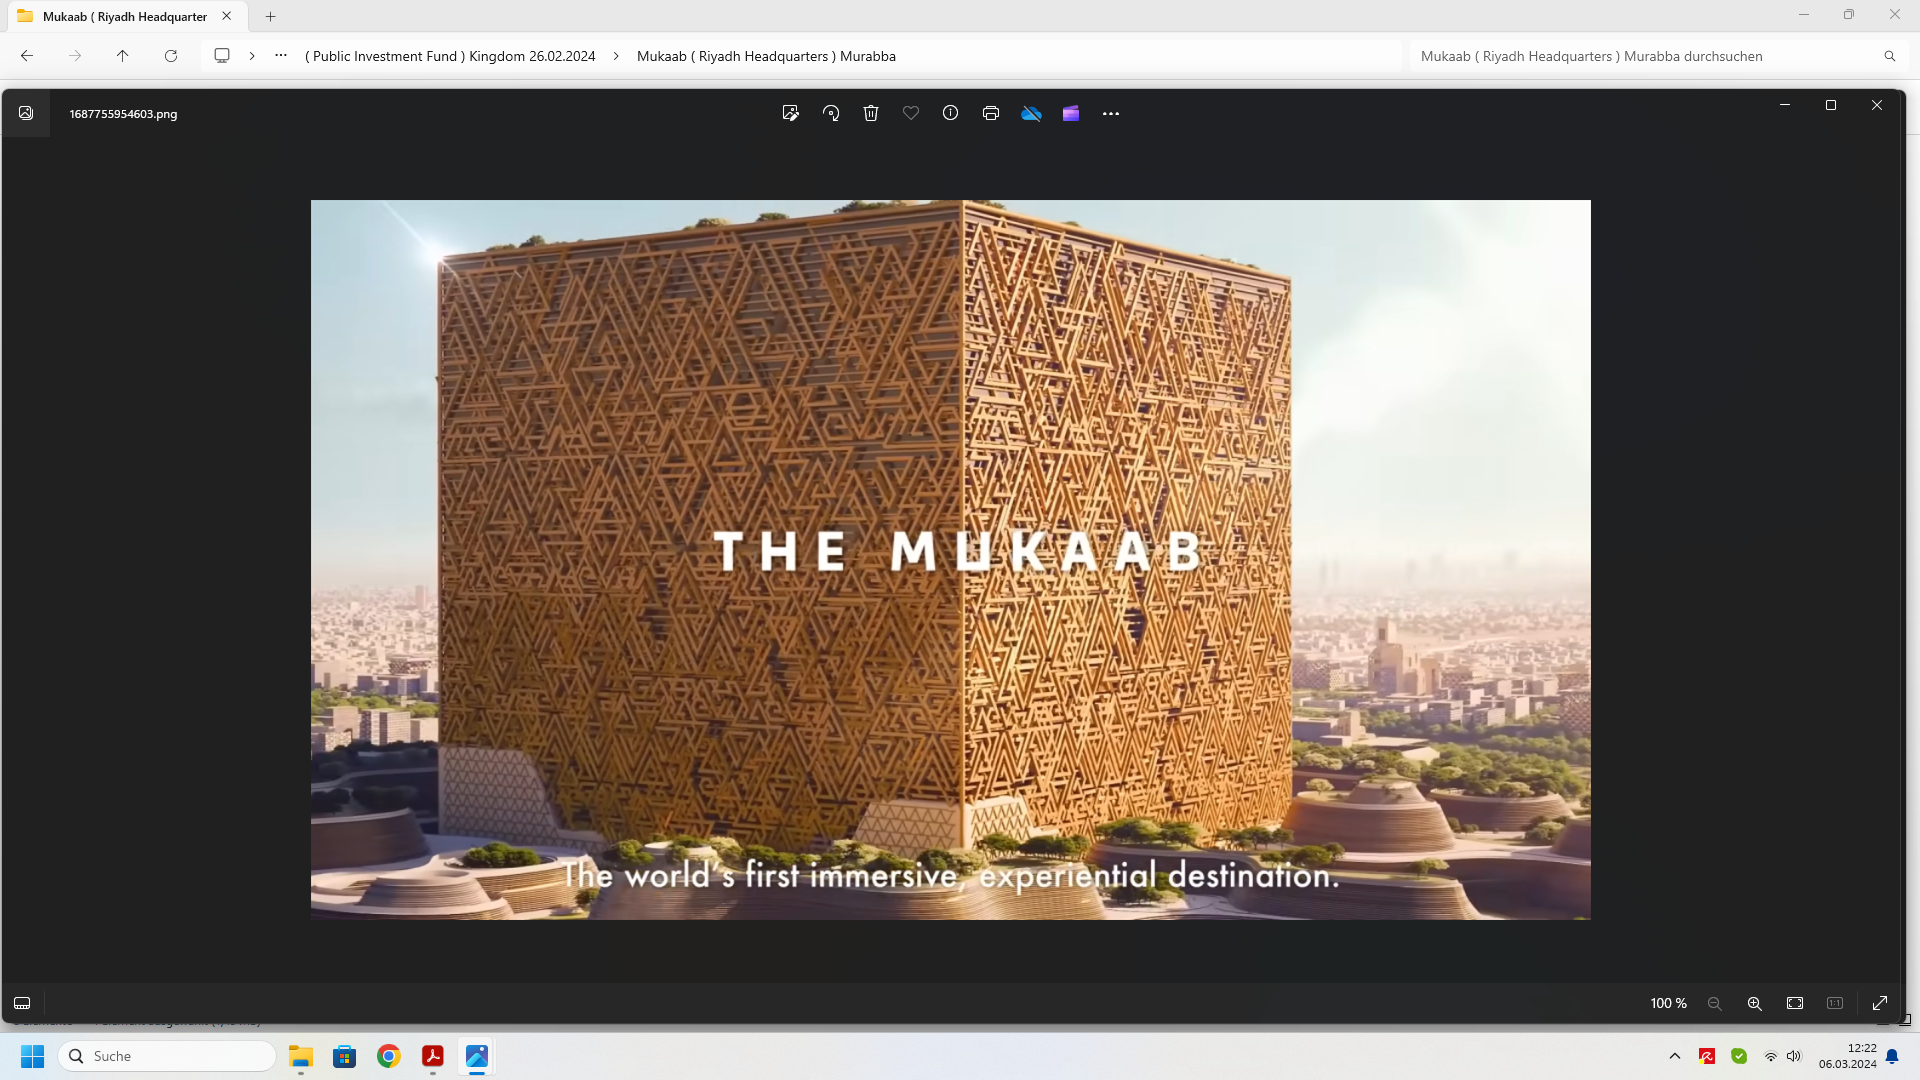Screen dimensions: 1920x1080
Task: Open Microsoft Store from the taskbar
Action: (345, 1056)
